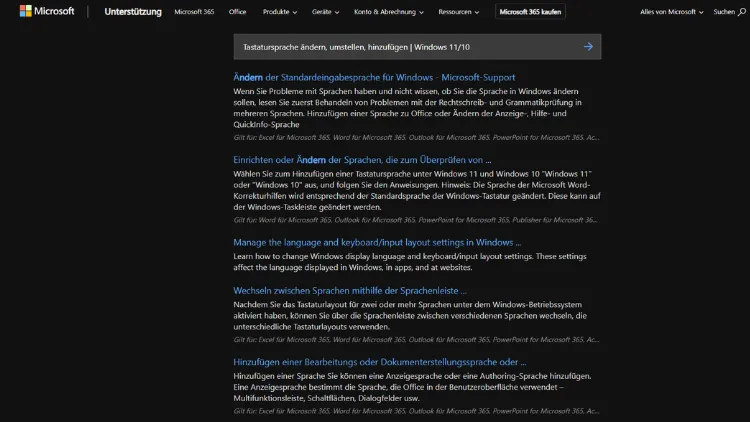Open Manage the language and keyboard result
Viewport: 750px width, 422px height.
(x=377, y=243)
